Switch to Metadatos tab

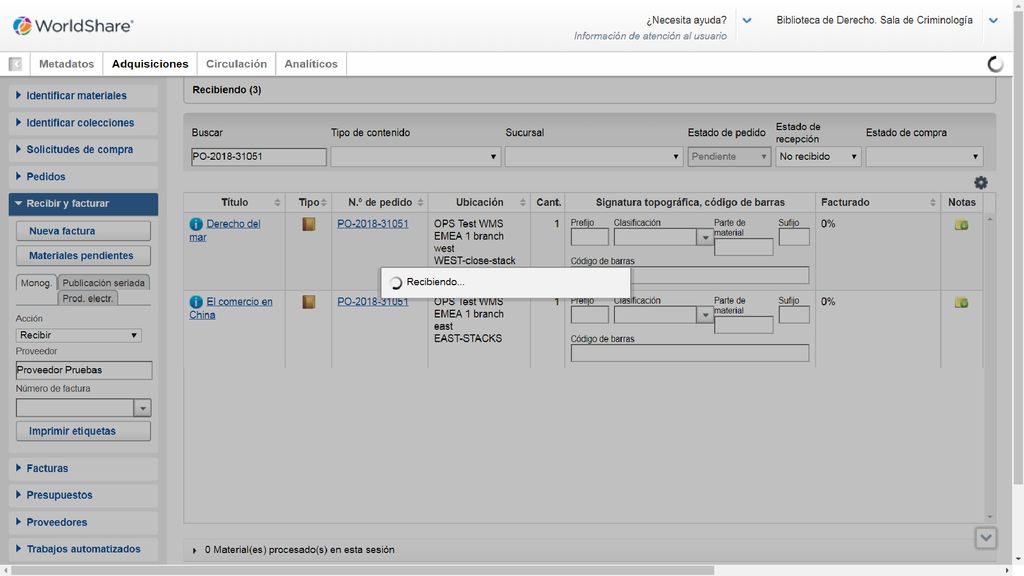point(67,64)
